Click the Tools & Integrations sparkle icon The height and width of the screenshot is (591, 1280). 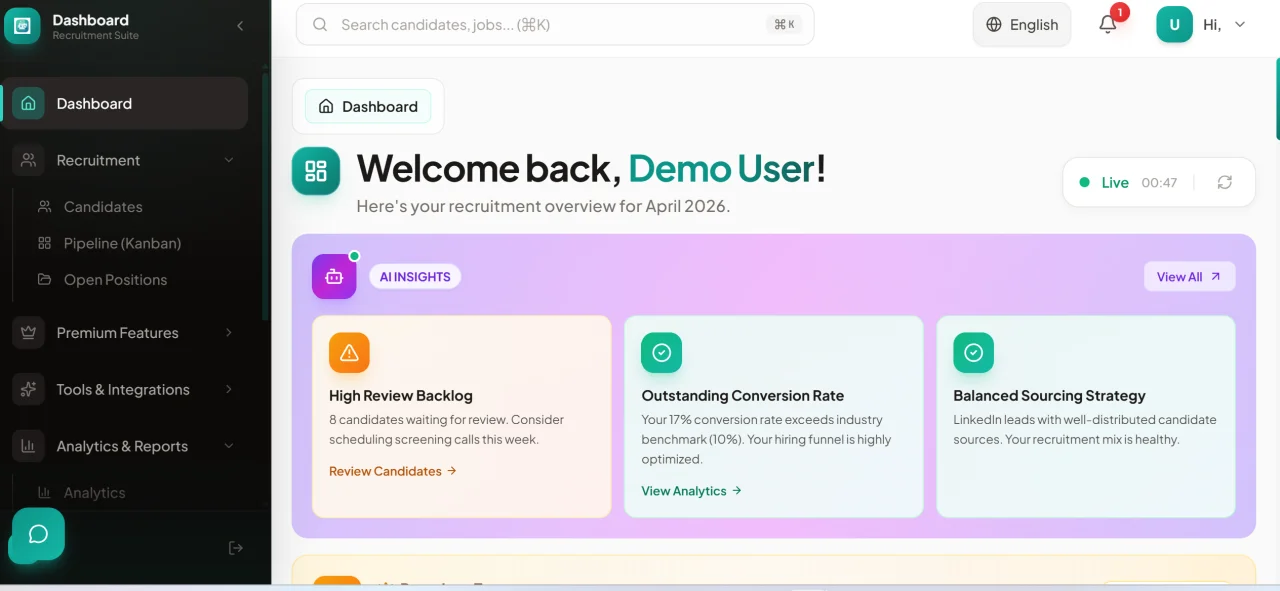28,389
